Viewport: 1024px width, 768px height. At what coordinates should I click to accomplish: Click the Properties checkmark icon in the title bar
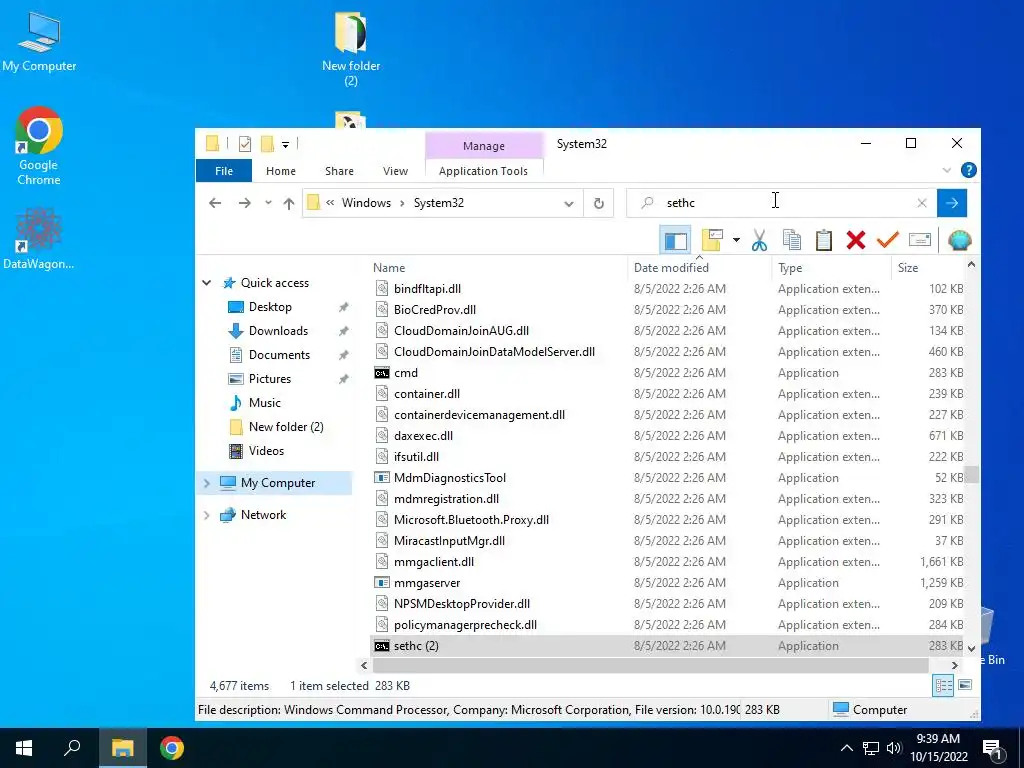coord(245,144)
